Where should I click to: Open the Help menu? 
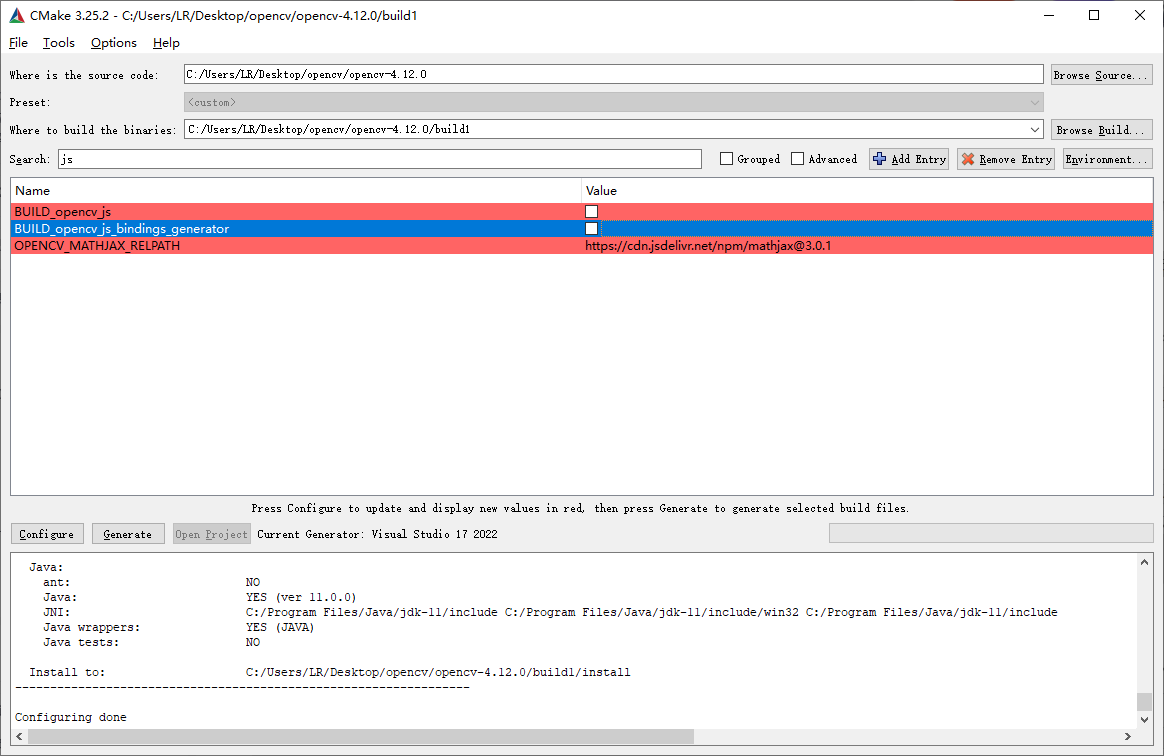tap(166, 43)
